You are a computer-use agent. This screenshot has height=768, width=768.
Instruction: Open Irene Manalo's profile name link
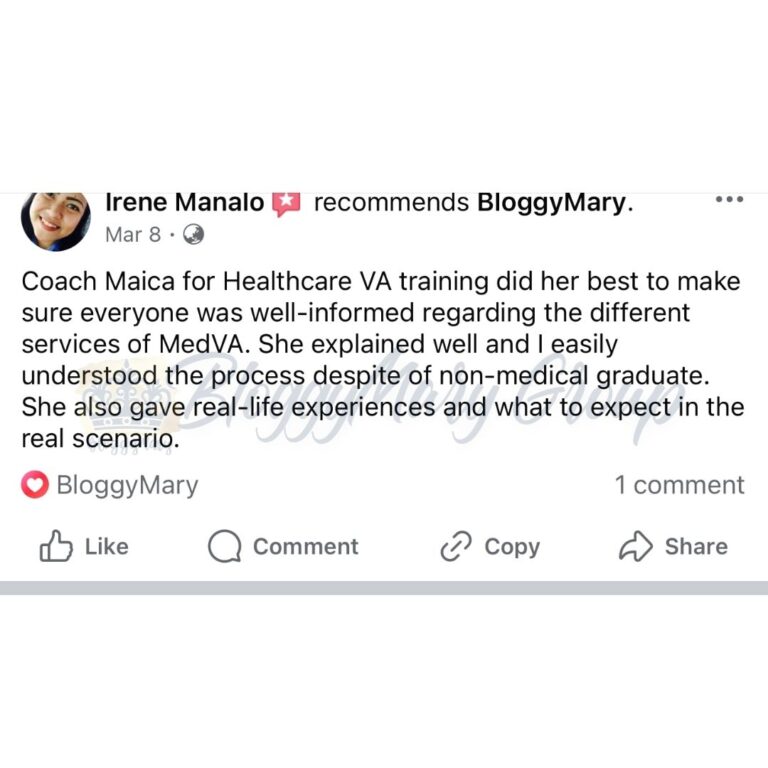coord(184,203)
